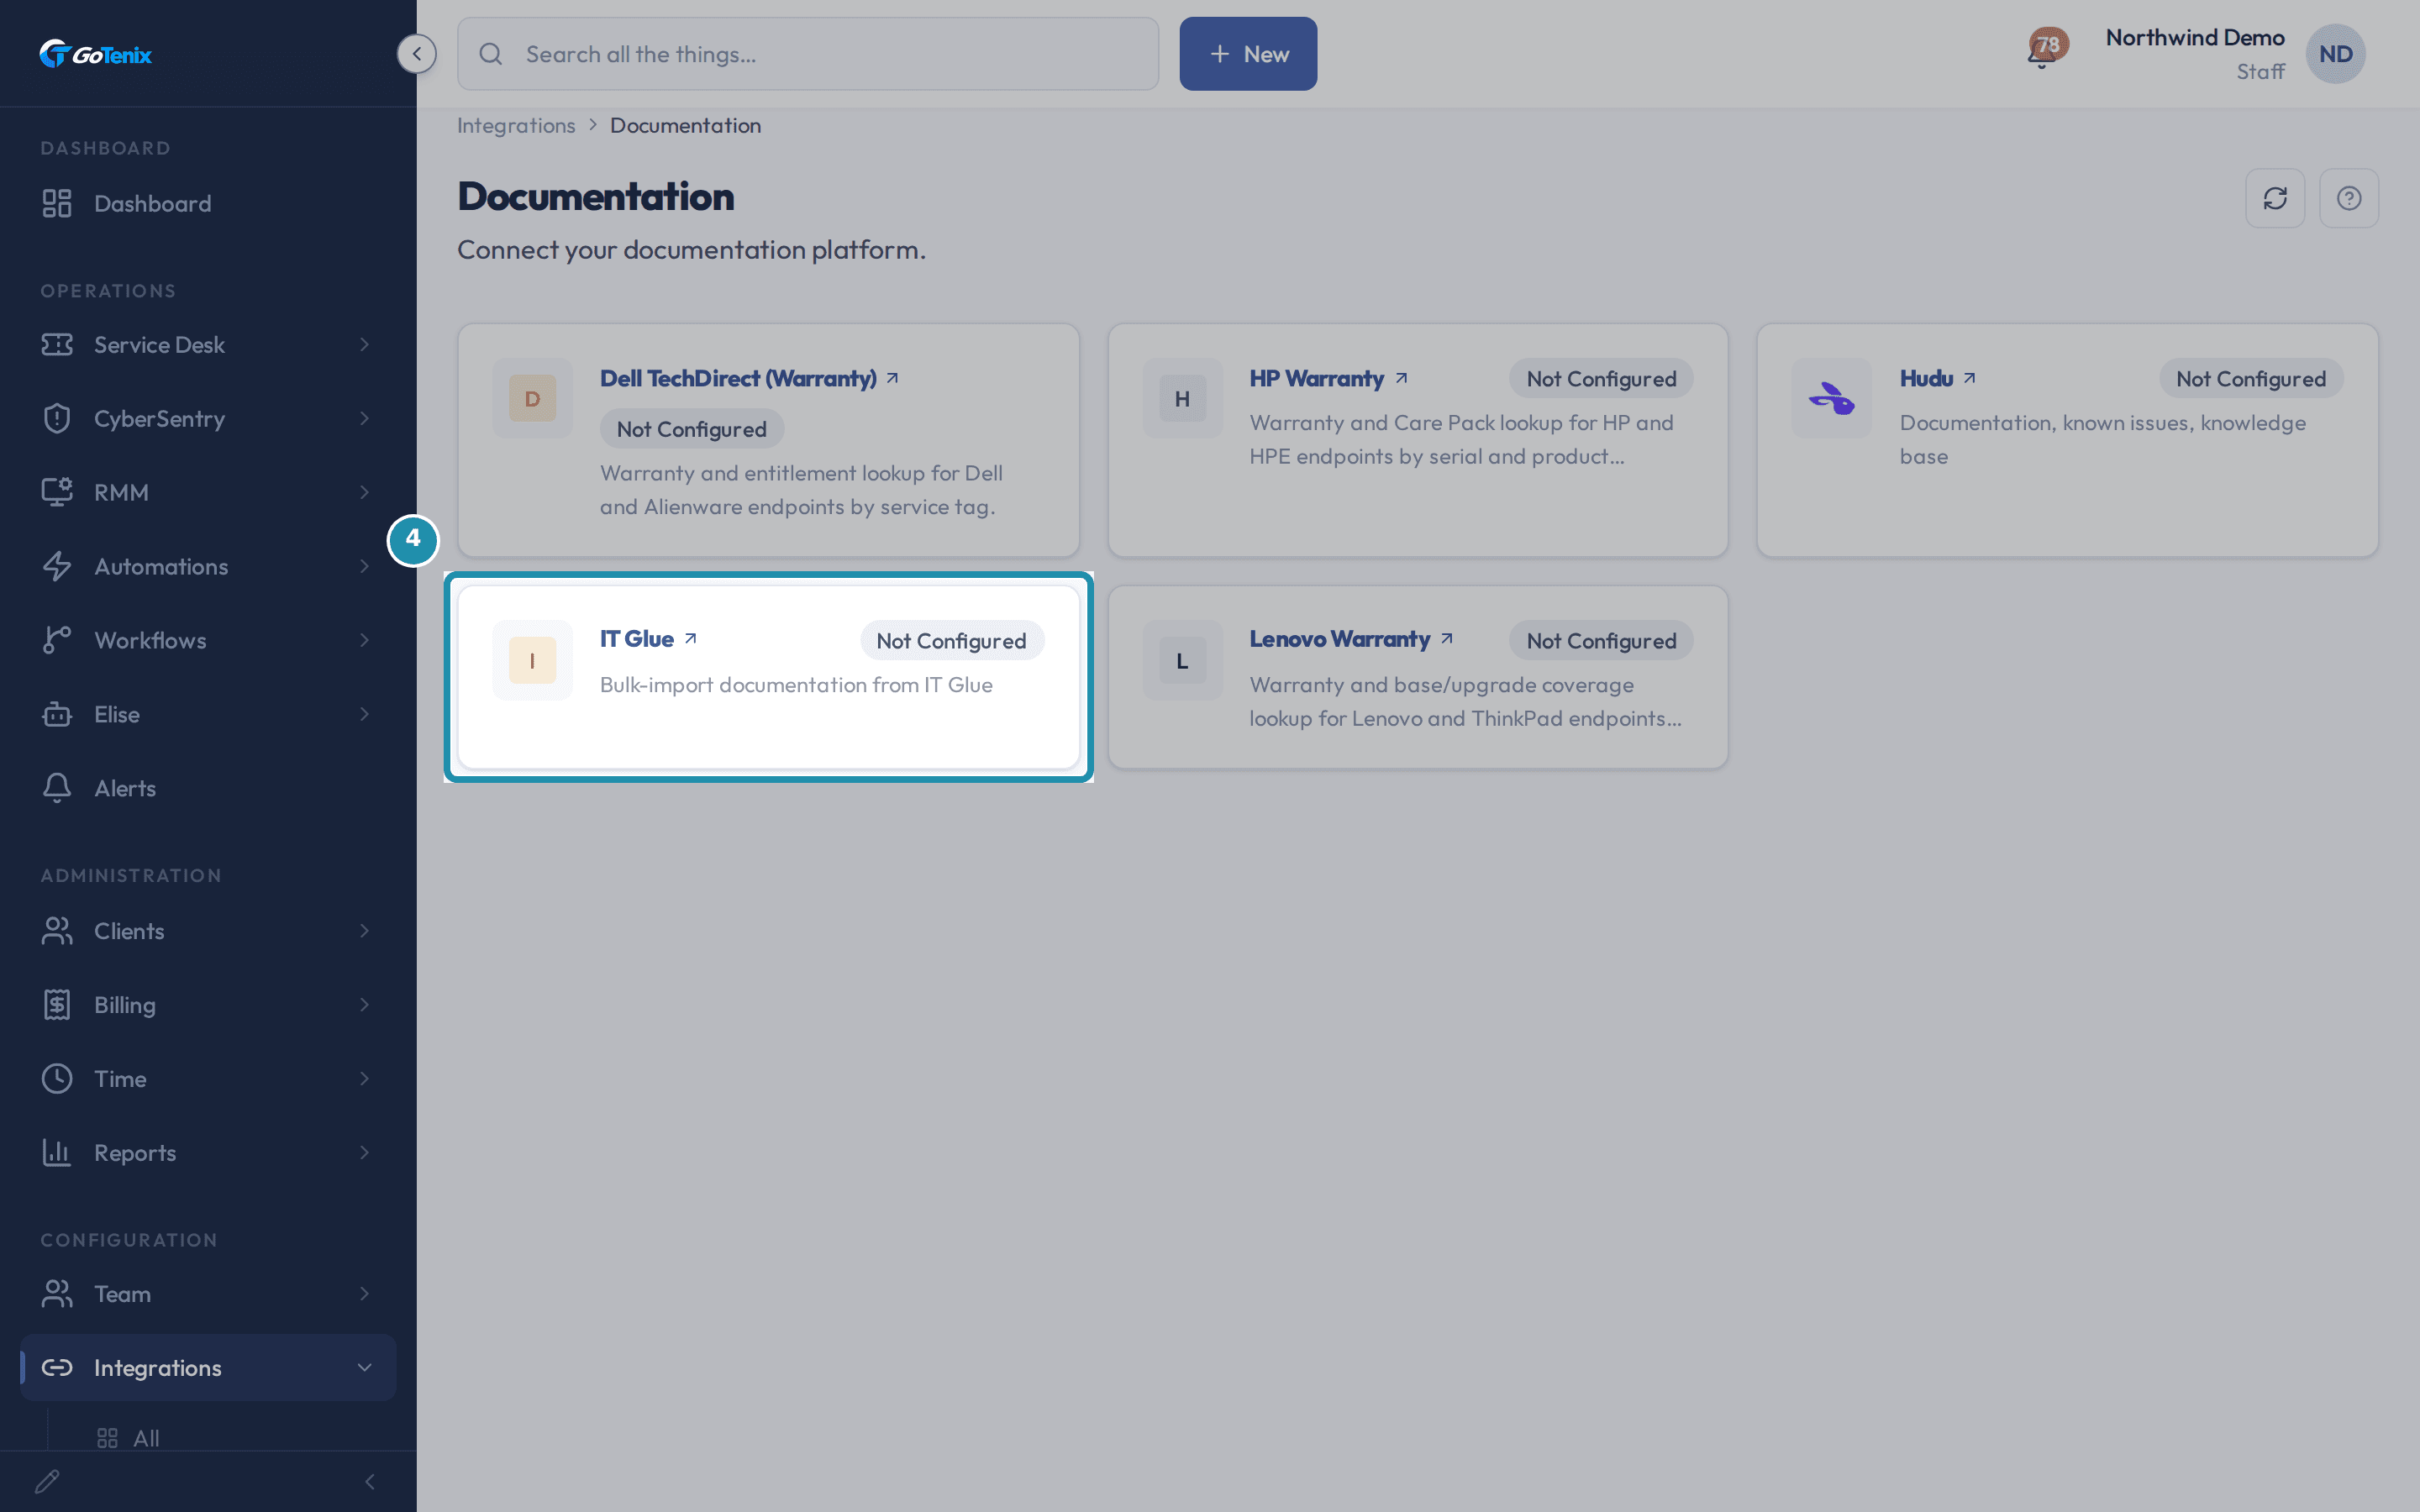The height and width of the screenshot is (1512, 2420).
Task: Click the search magnifier icon
Action: (x=491, y=54)
